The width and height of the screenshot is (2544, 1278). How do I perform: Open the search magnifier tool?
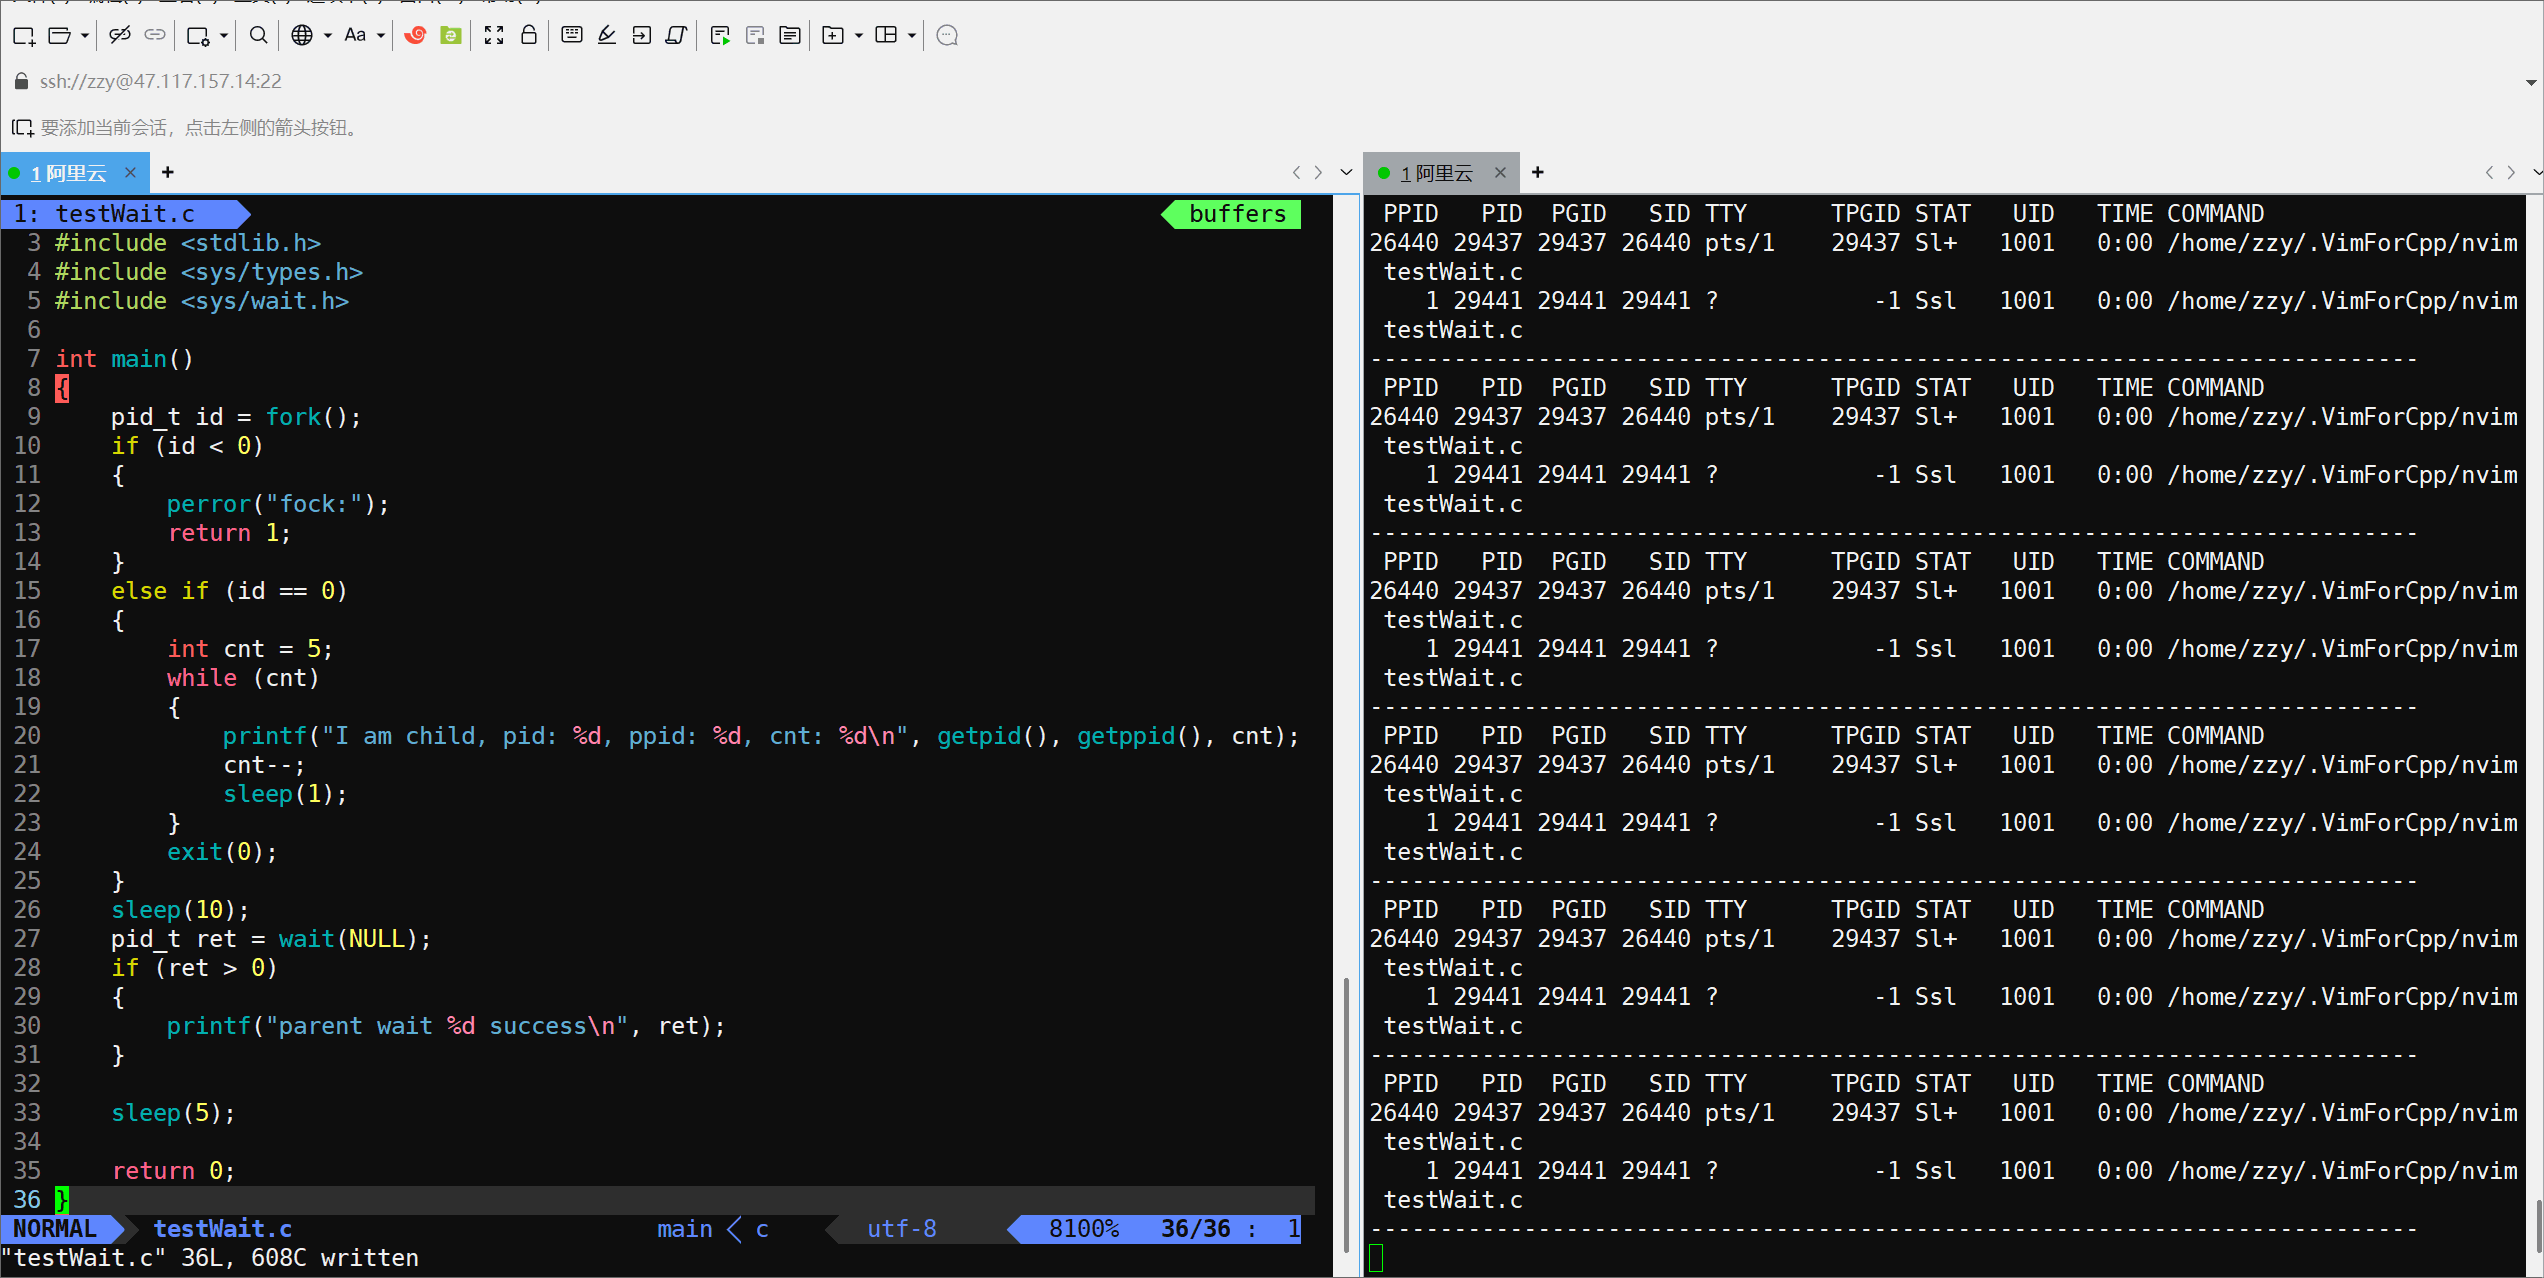[258, 36]
